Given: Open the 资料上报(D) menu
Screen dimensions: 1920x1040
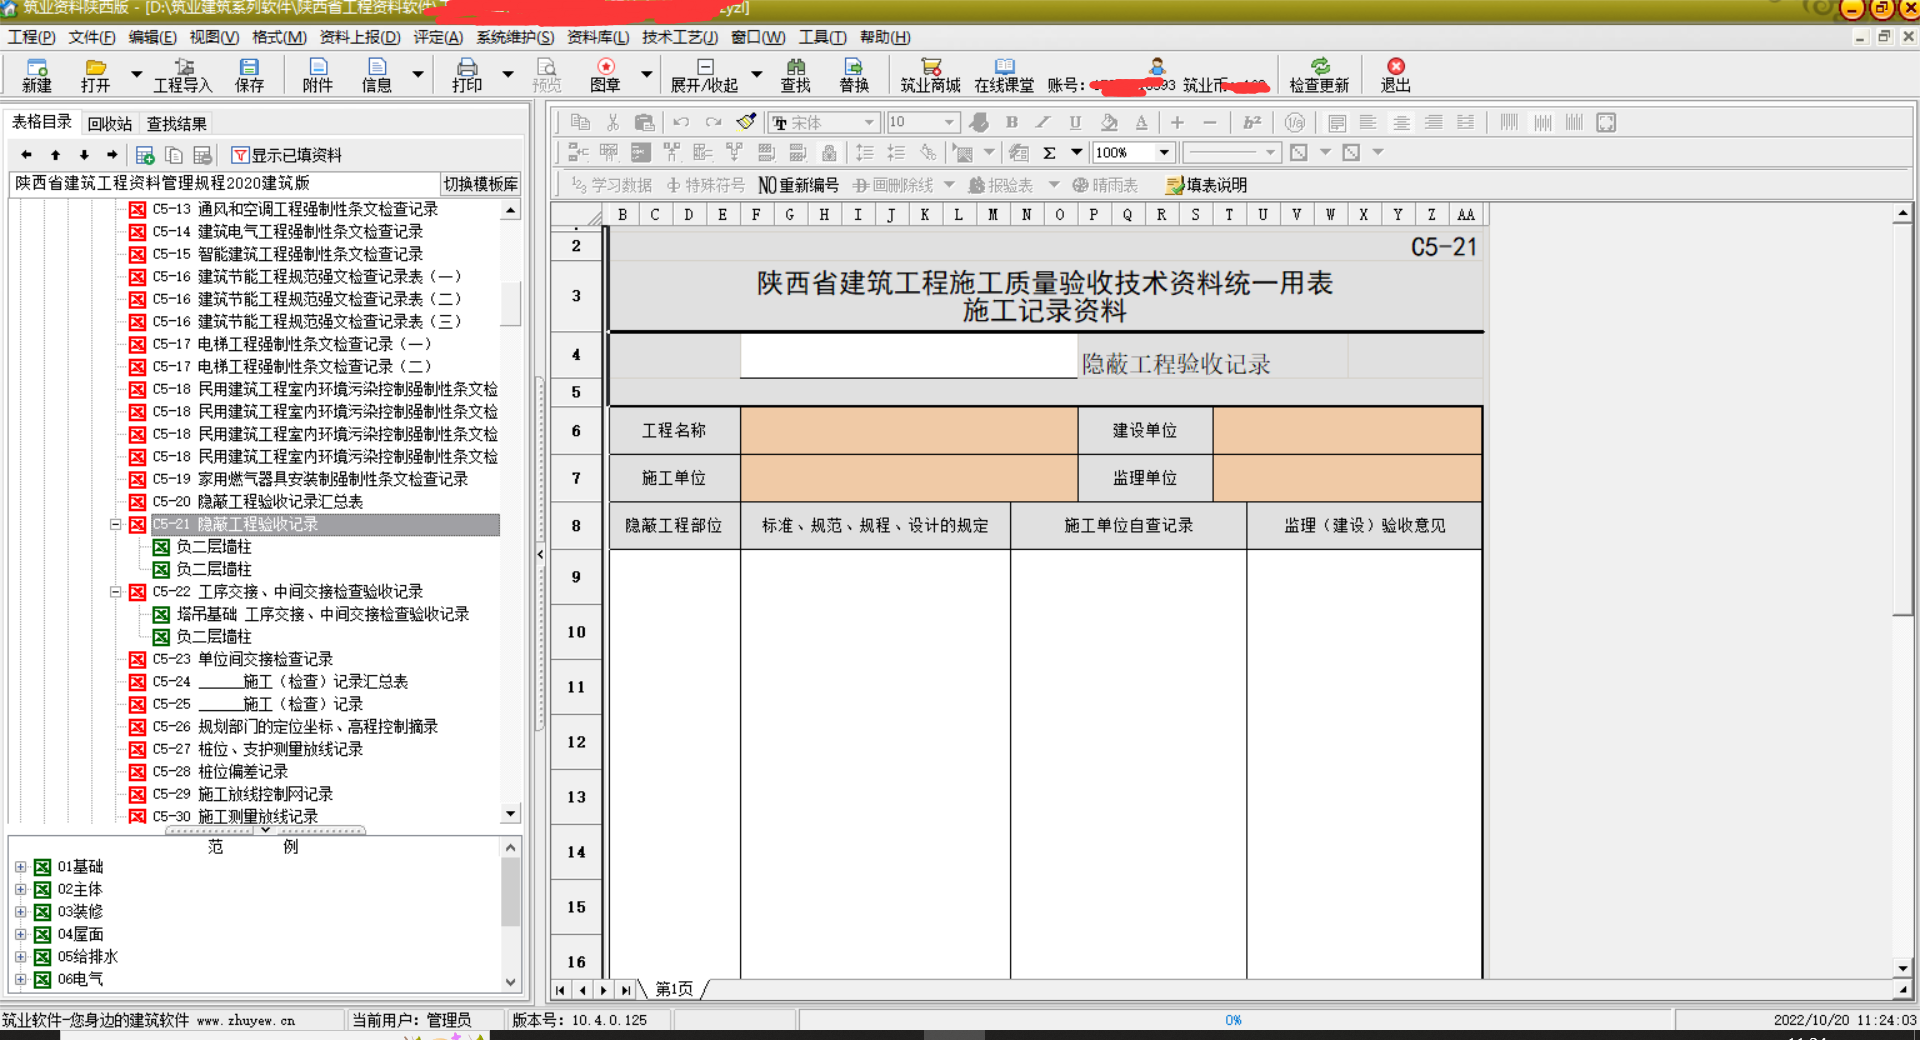Looking at the screenshot, I should 360,37.
